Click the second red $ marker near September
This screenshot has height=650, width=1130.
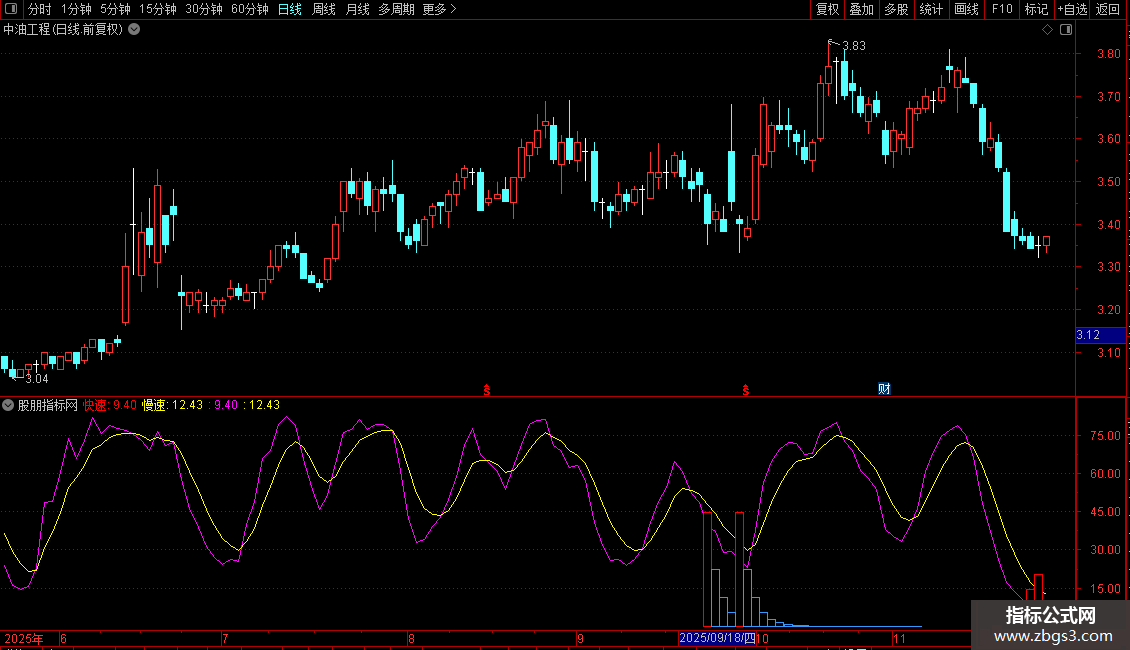[746, 389]
